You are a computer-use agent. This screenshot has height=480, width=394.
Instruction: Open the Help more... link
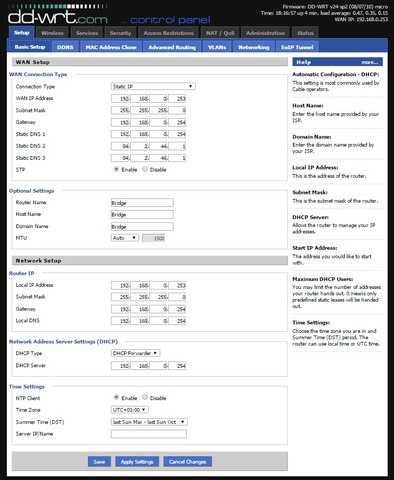tap(370, 62)
